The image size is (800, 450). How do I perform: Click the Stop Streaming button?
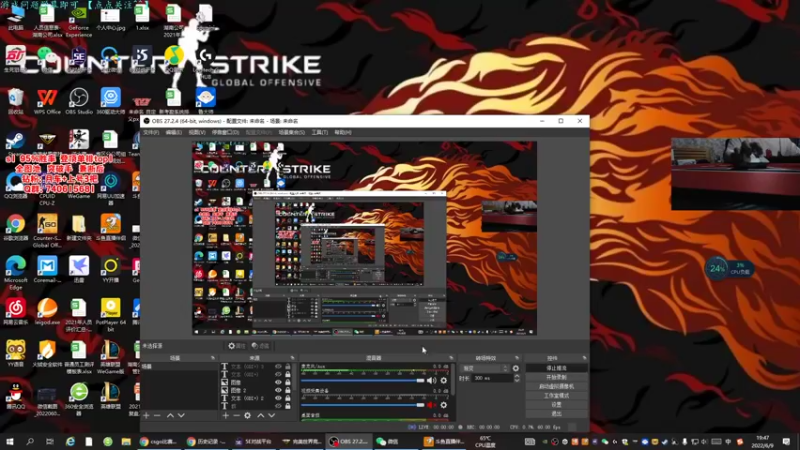[556, 368]
